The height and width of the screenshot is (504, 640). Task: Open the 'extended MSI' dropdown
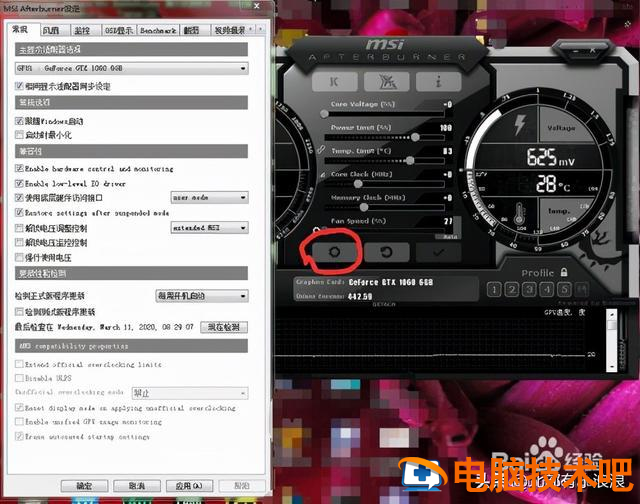(x=209, y=227)
